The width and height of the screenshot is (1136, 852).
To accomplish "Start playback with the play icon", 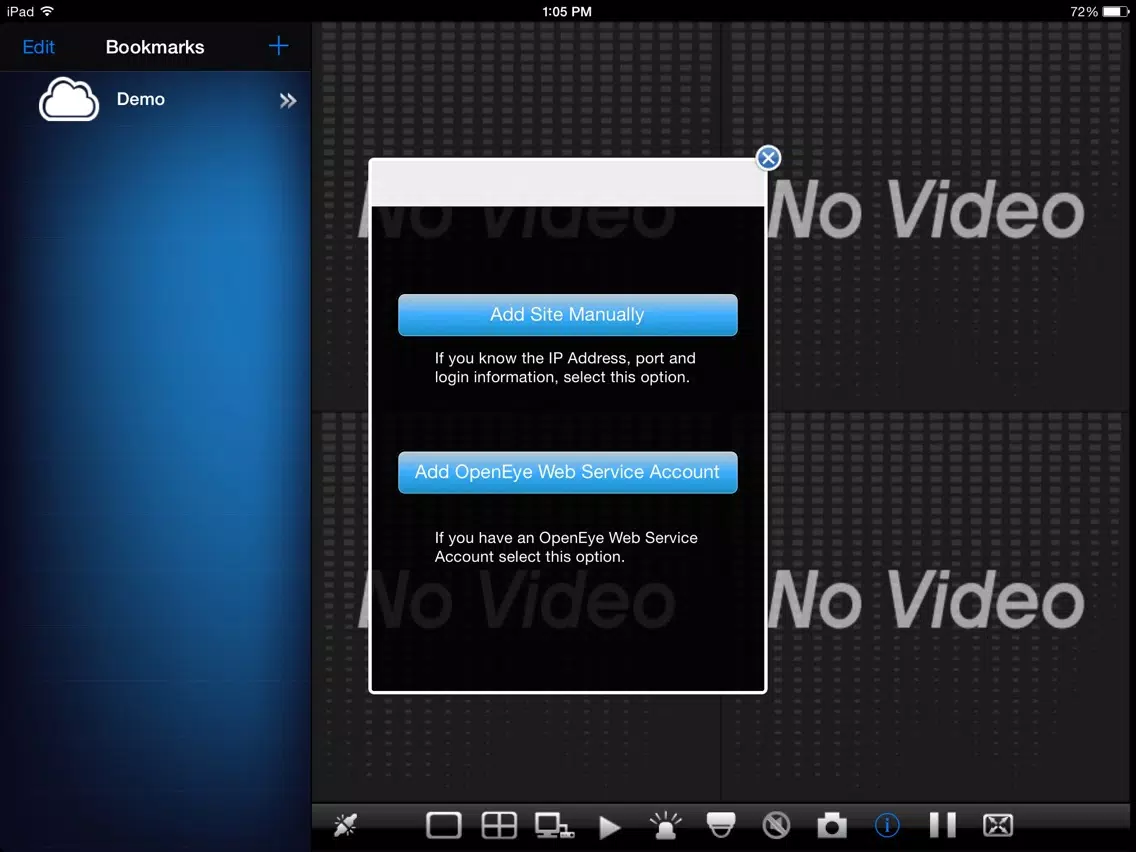I will [x=610, y=827].
